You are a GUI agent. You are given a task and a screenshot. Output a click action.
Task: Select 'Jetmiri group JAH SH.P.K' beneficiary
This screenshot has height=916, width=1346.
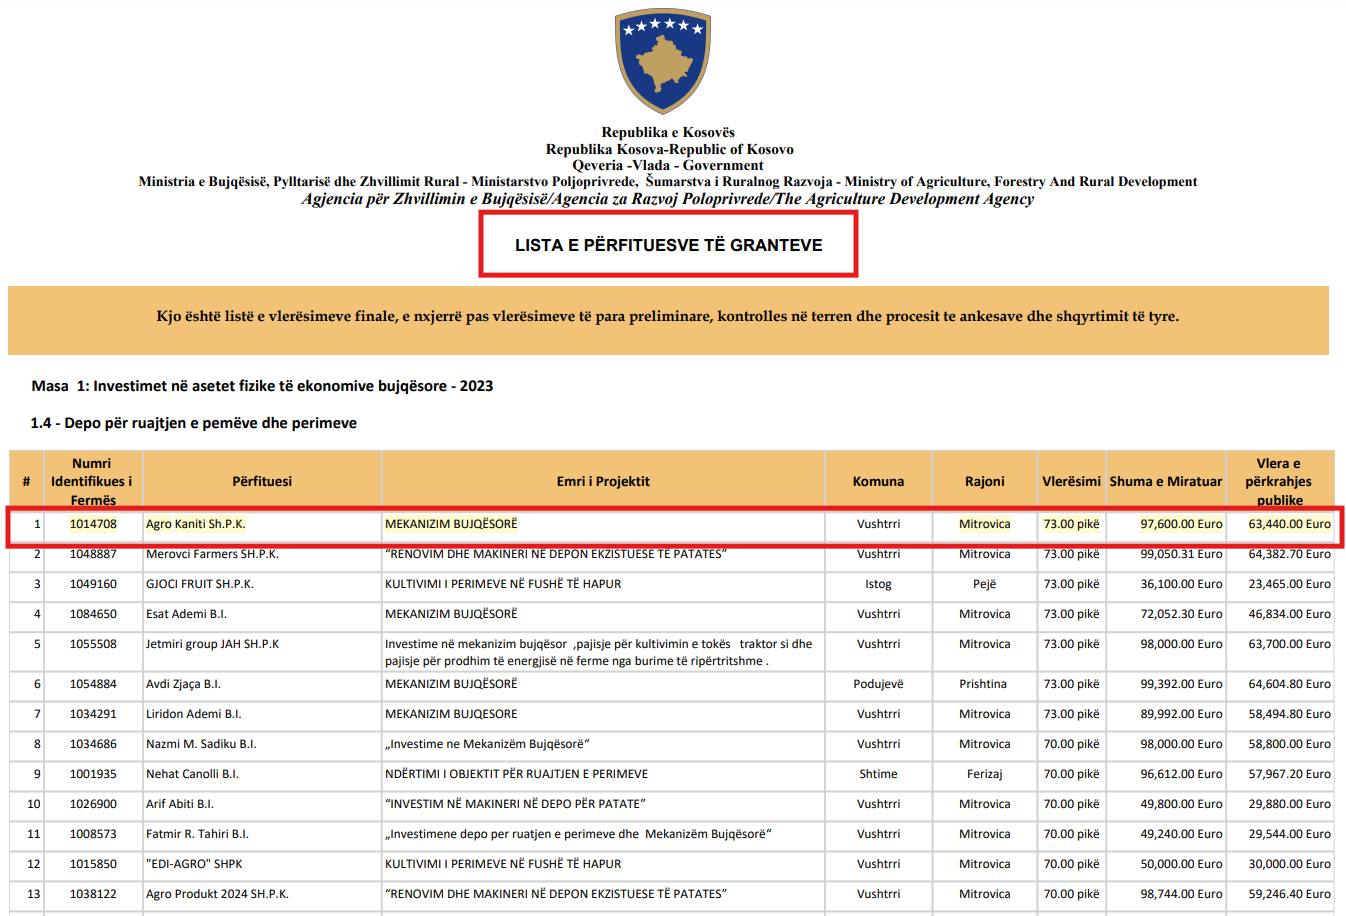click(212, 644)
